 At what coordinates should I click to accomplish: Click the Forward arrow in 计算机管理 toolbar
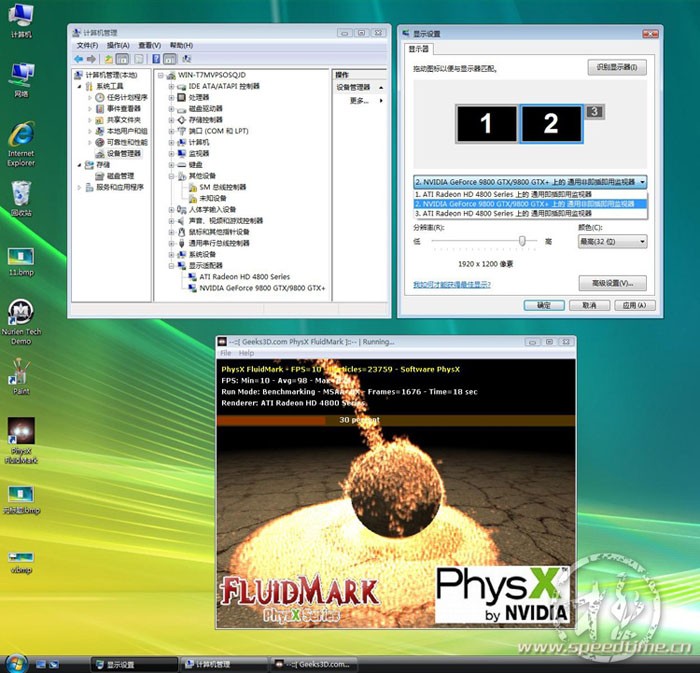pyautogui.click(x=91, y=59)
